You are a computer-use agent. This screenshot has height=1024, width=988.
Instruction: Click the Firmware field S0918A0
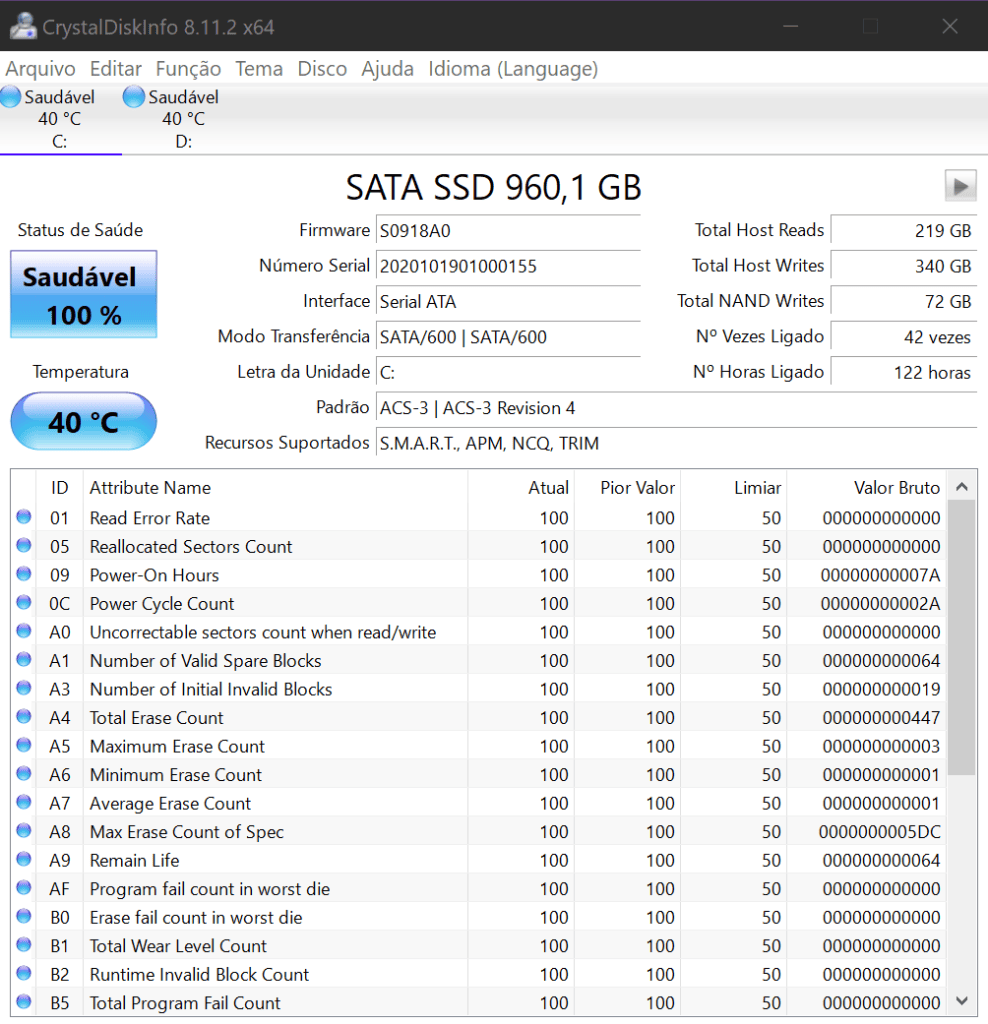(508, 231)
